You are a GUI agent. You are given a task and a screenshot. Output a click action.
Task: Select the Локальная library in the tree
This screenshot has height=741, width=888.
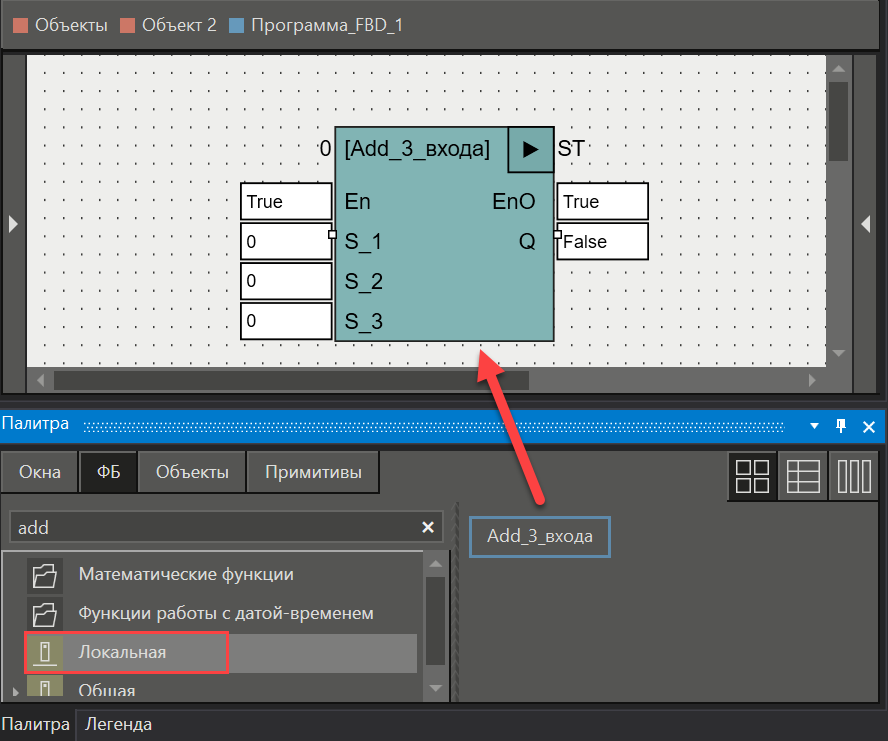point(122,652)
